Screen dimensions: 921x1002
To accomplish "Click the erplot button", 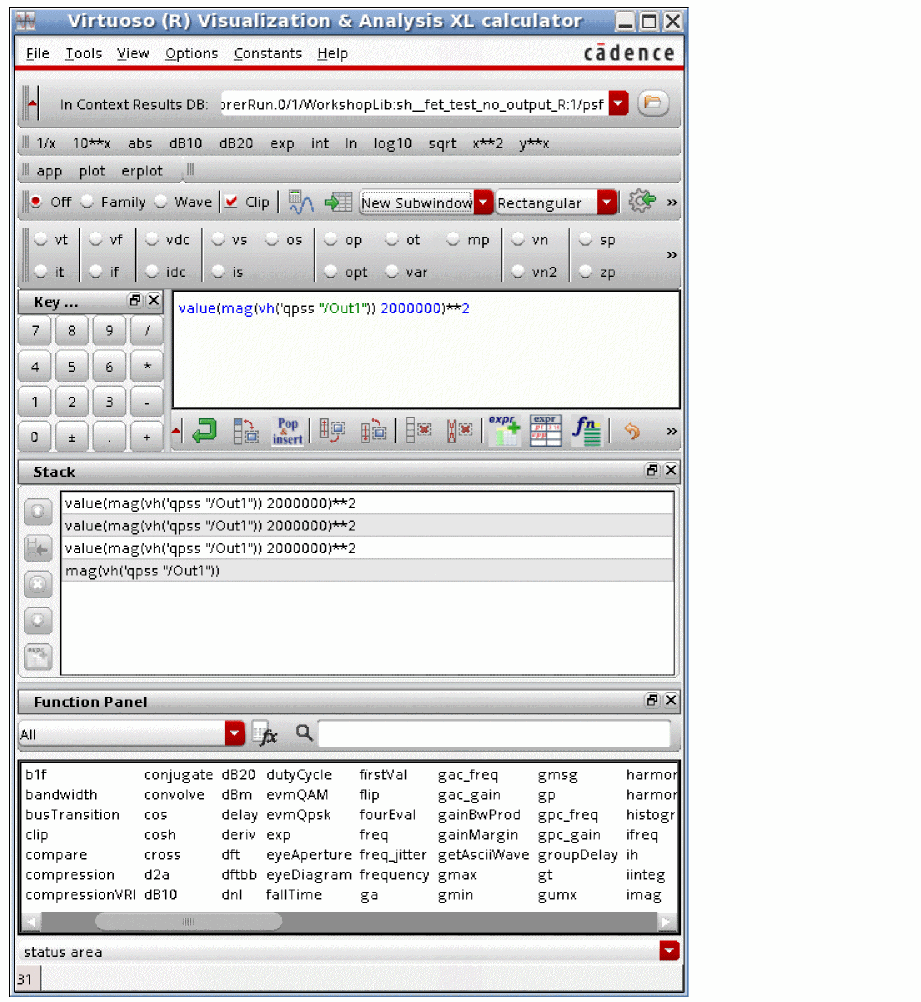I will 142,171.
